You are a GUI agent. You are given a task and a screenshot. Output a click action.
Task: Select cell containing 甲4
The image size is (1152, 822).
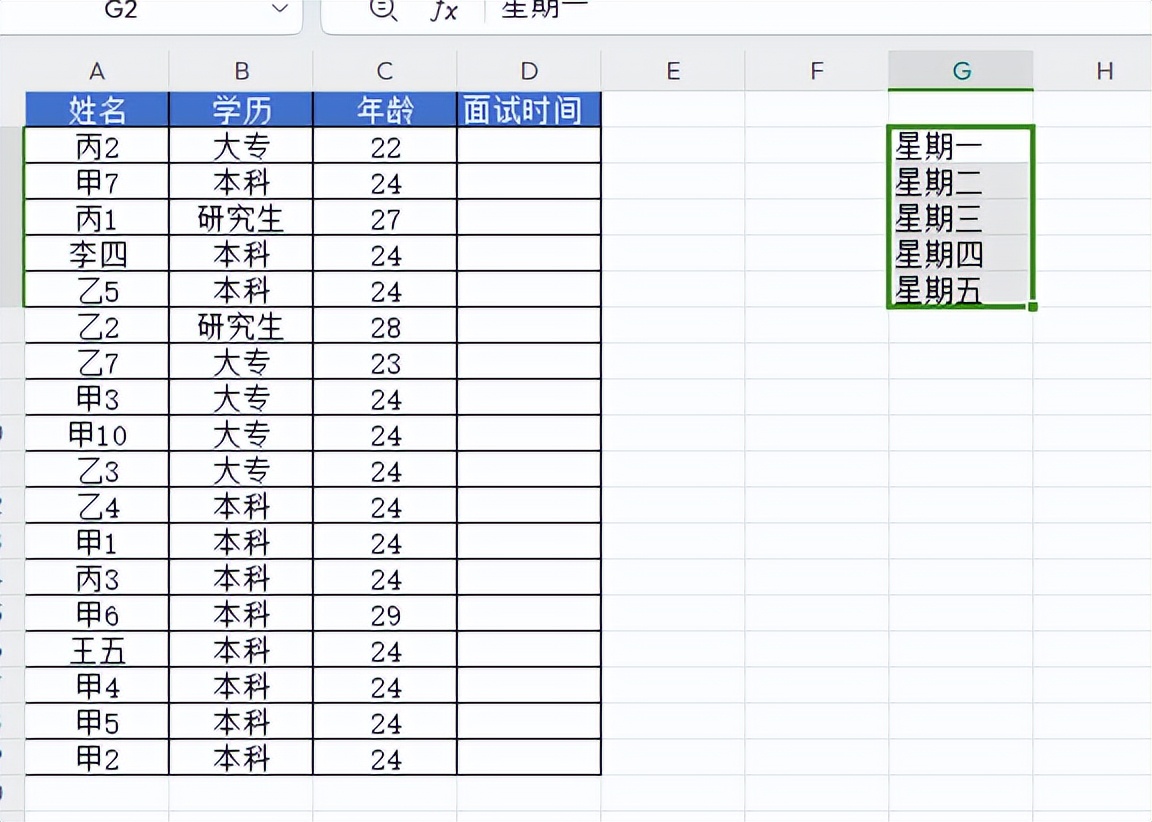tap(97, 685)
